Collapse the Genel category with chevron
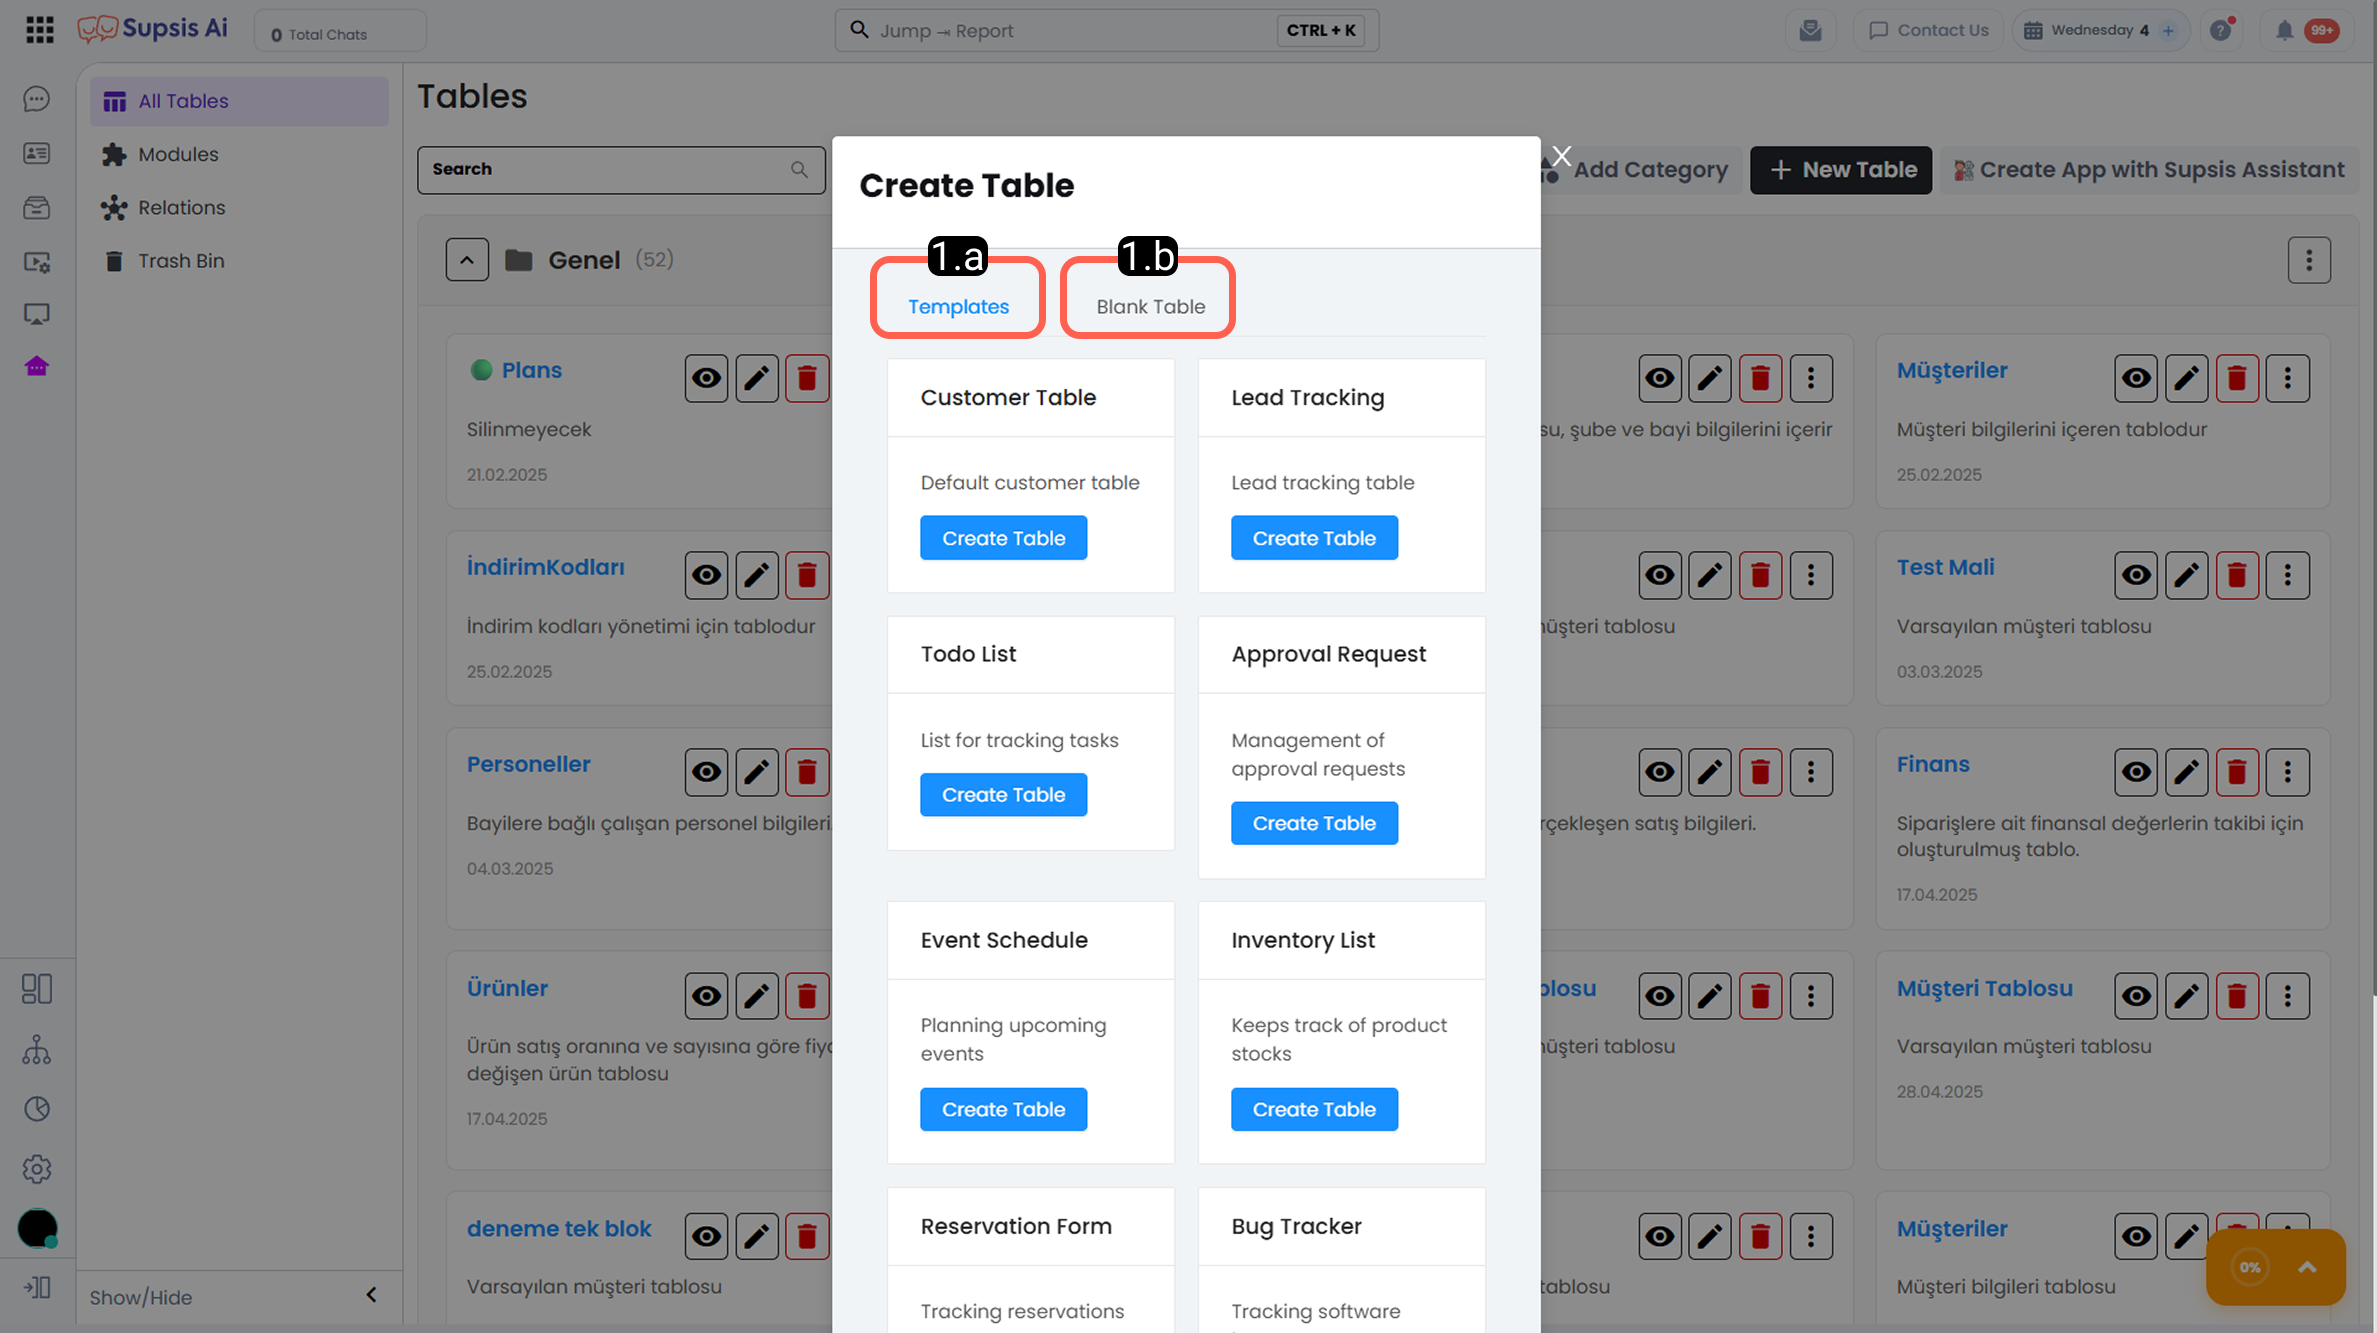Screen dimensions: 2377x1333 [467, 260]
